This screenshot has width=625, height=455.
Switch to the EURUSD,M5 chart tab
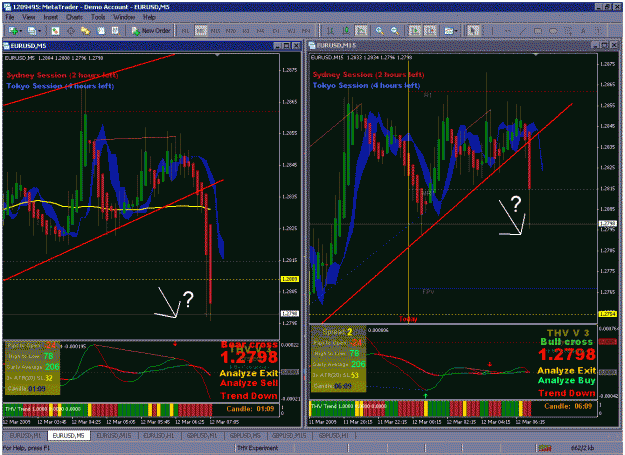tap(69, 436)
